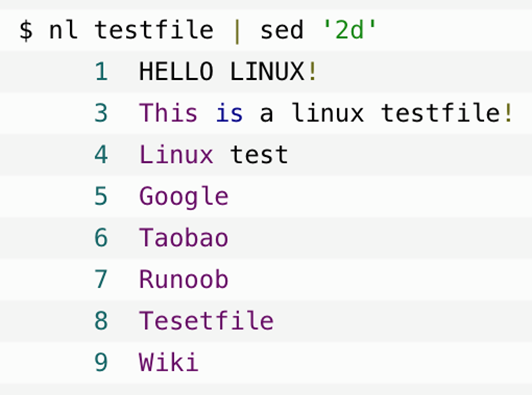Click the Runoob output line
Screen dimensions: 532x395
coord(184,279)
